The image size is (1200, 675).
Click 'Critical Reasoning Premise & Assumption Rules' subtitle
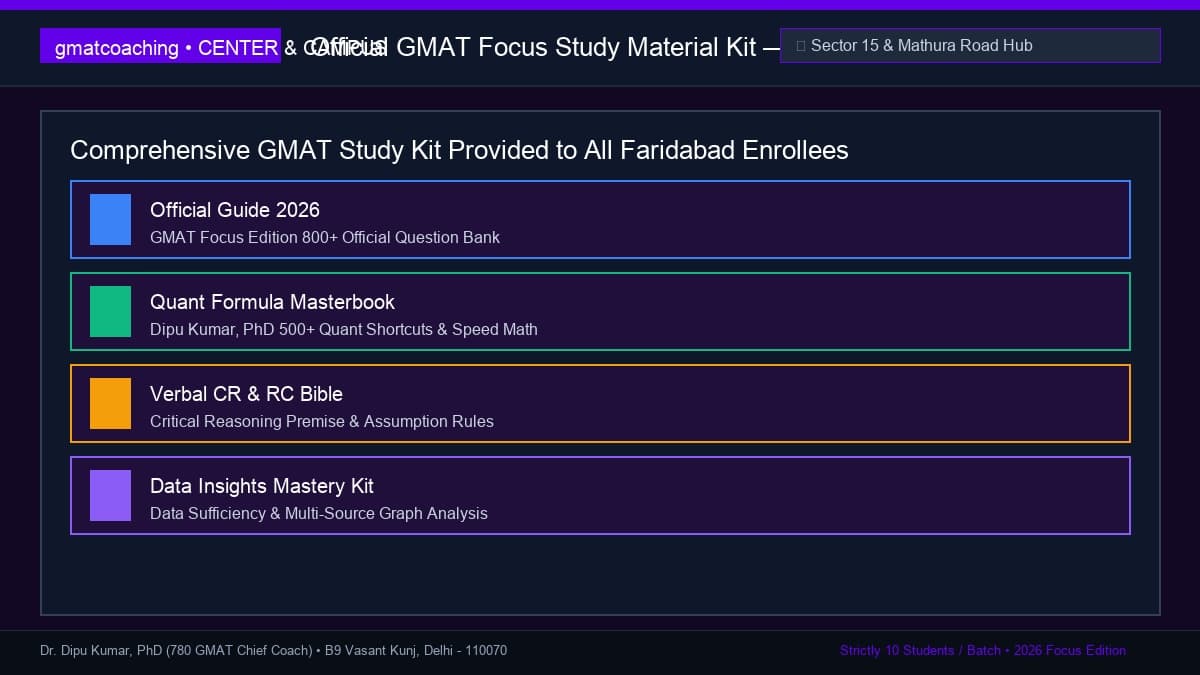click(322, 422)
